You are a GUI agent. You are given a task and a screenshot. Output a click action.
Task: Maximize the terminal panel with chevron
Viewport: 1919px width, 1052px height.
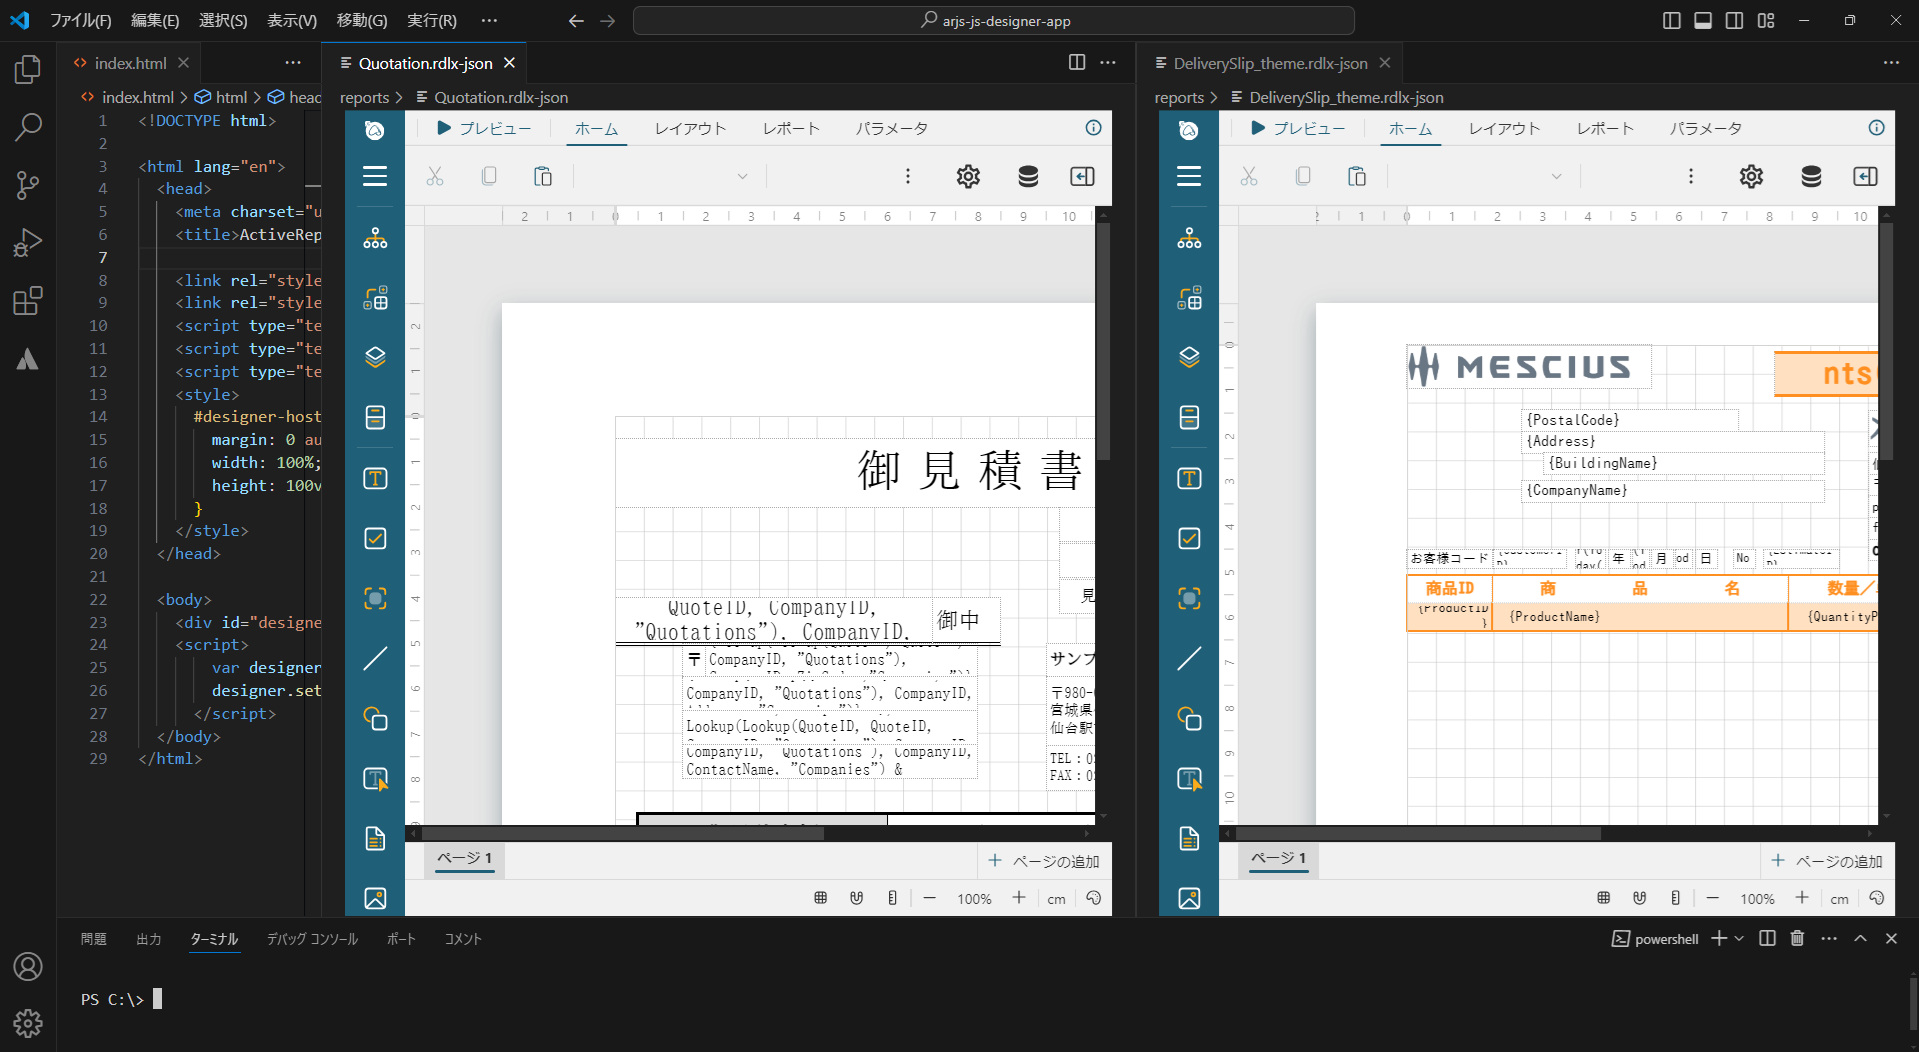[x=1860, y=939]
